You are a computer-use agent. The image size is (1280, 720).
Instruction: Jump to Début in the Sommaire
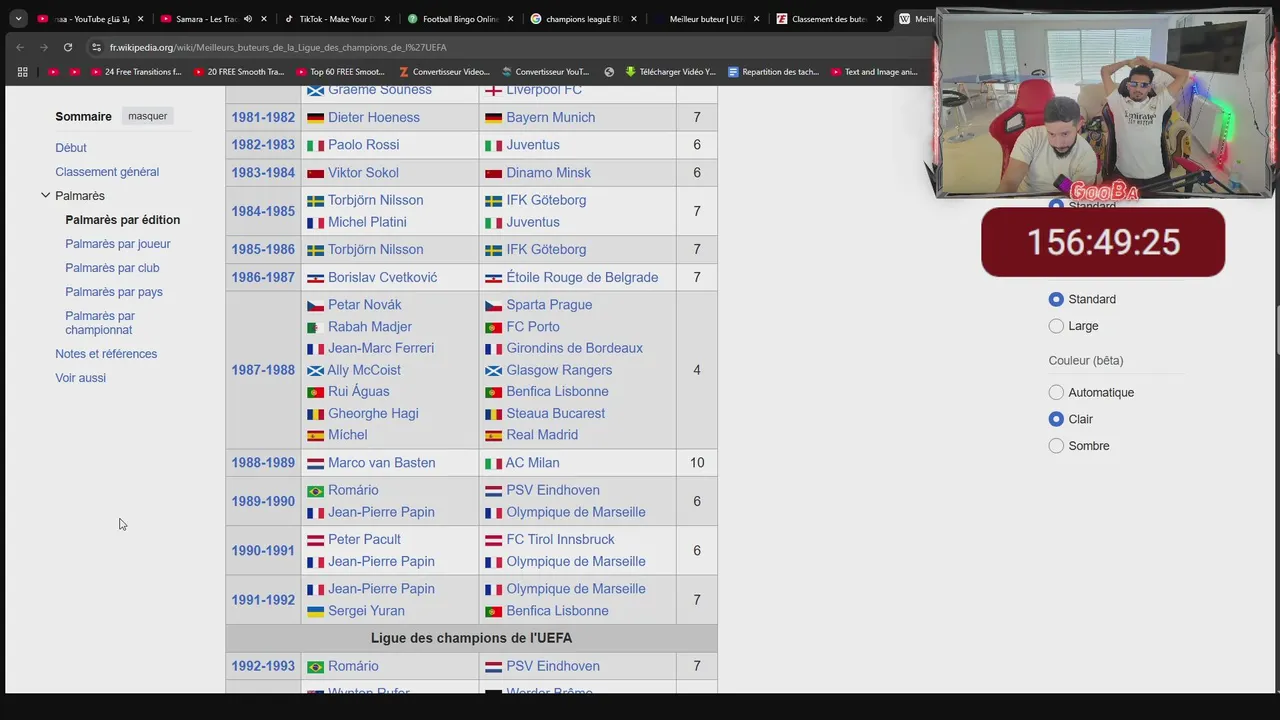click(x=71, y=148)
